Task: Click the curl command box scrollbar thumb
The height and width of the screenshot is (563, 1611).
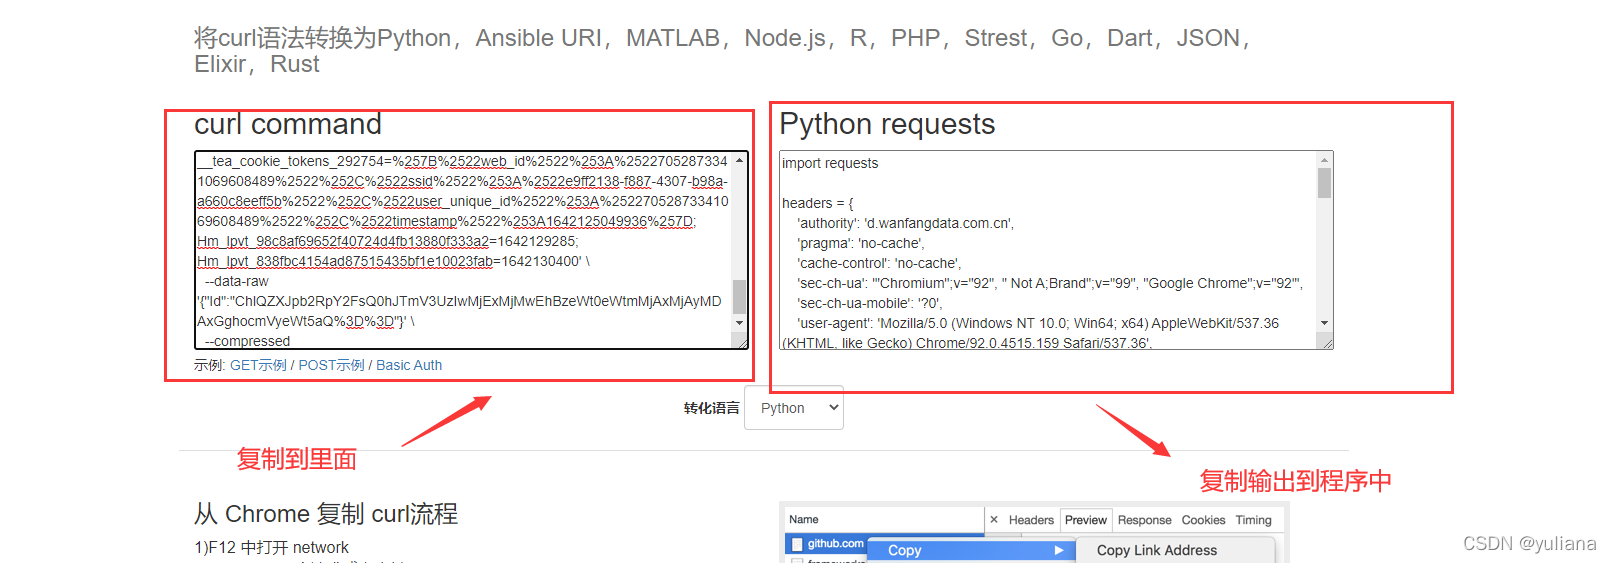Action: (740, 296)
